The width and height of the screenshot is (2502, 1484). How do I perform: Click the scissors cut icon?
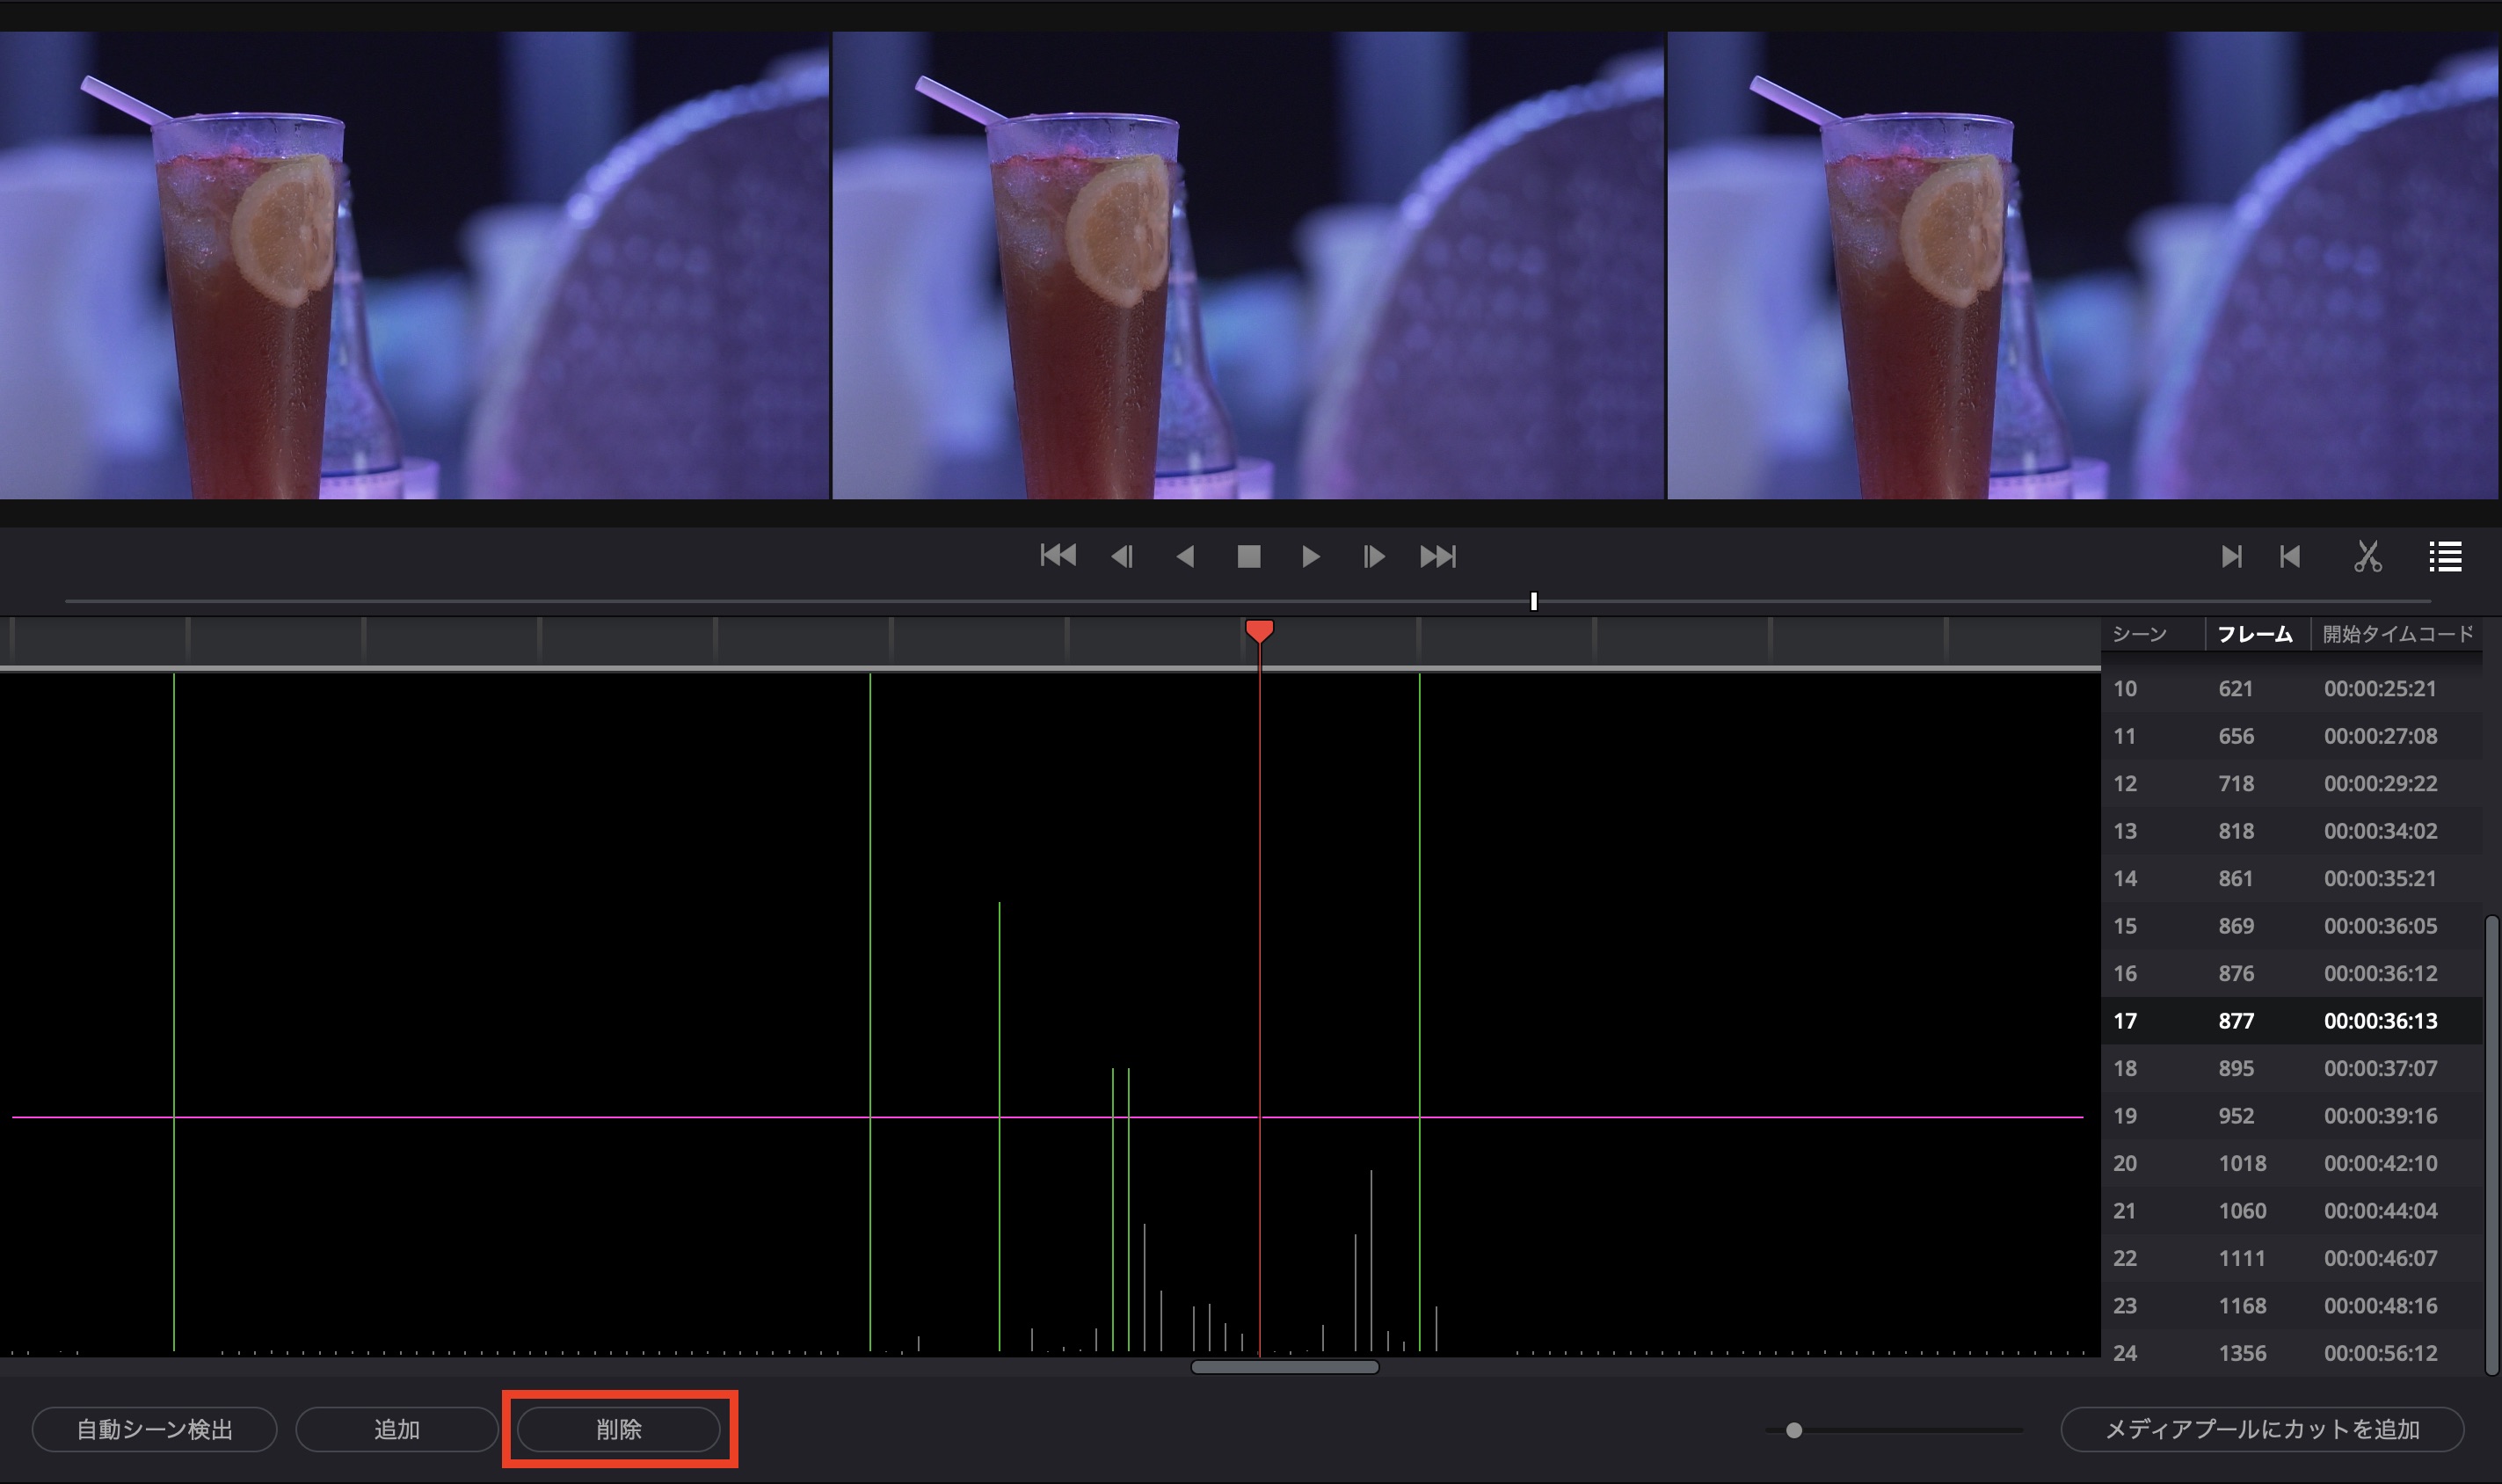pos(2367,556)
